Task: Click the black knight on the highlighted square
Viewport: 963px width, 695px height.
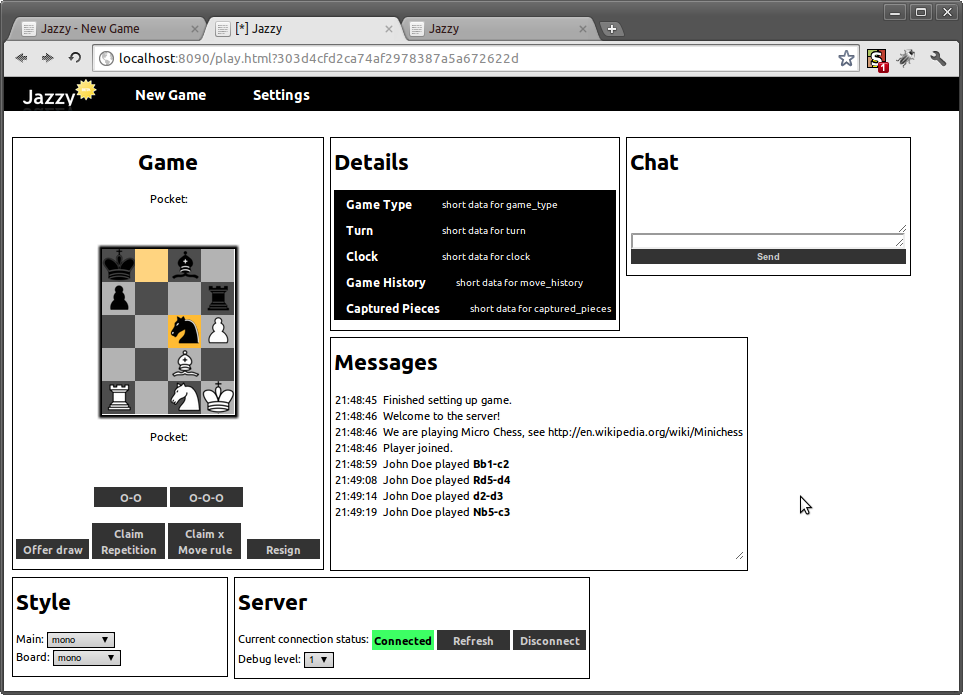Action: [x=185, y=331]
